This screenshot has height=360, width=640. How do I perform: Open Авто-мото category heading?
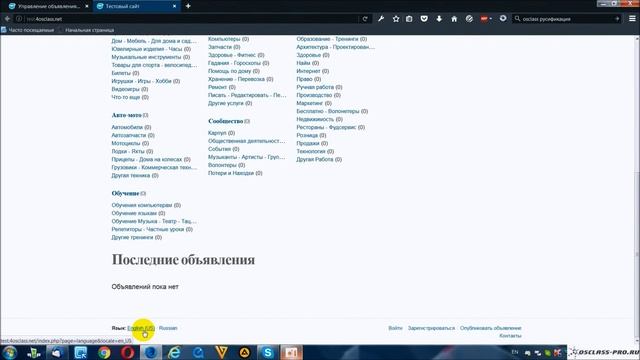[x=127, y=115]
